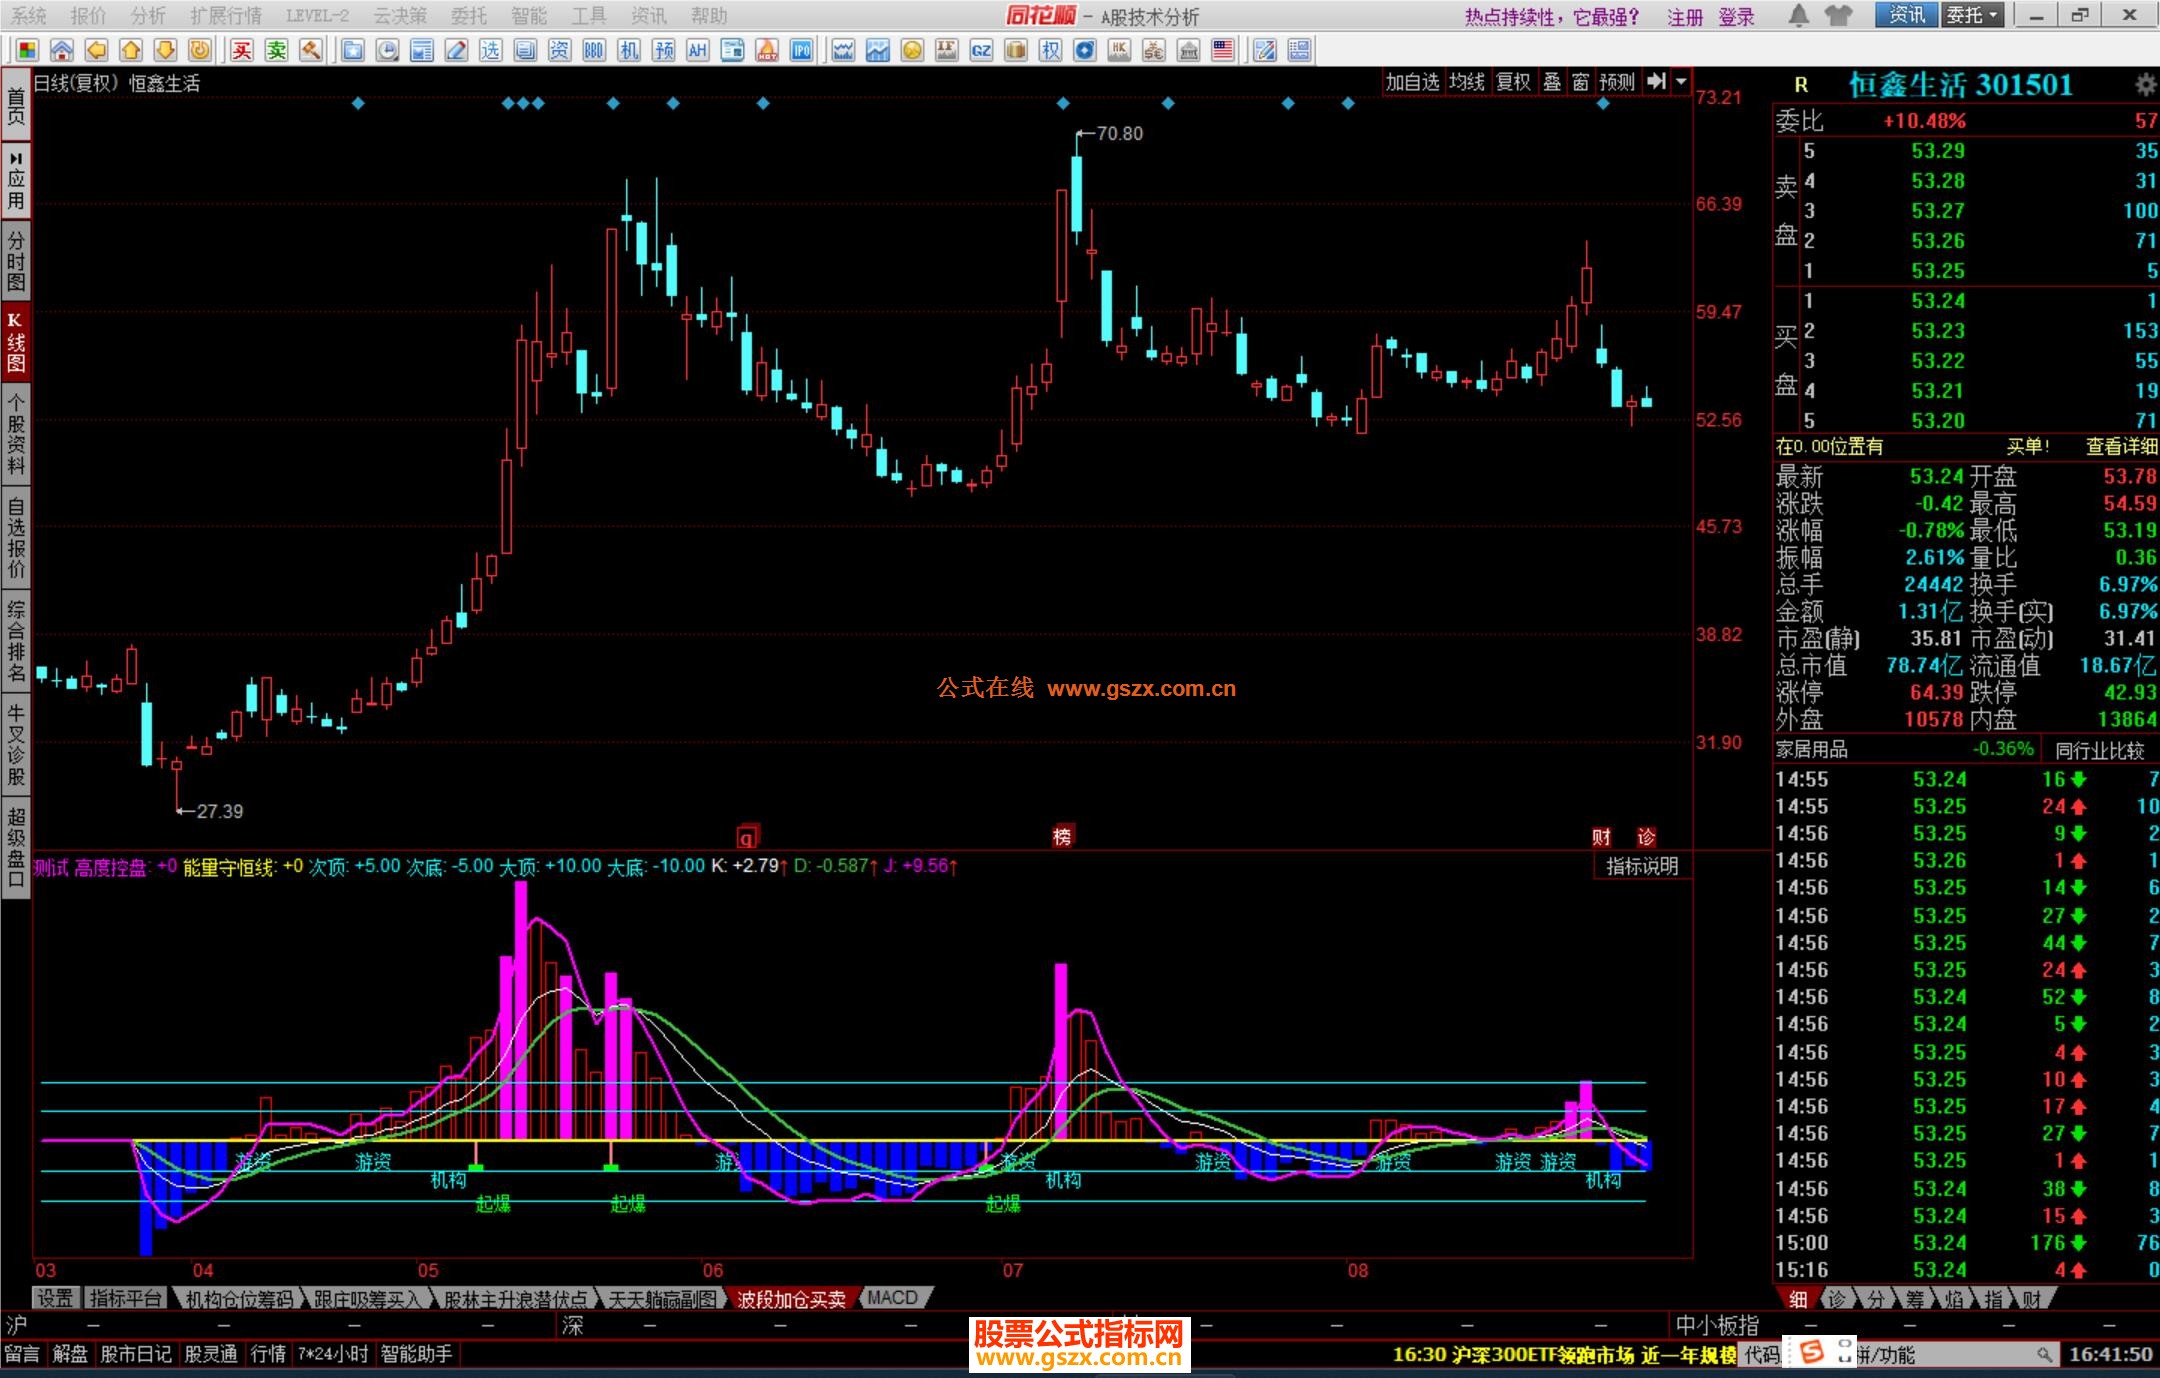Switch to the MACD indicator tab
Image resolution: width=2160 pixels, height=1378 pixels.
(x=892, y=1298)
